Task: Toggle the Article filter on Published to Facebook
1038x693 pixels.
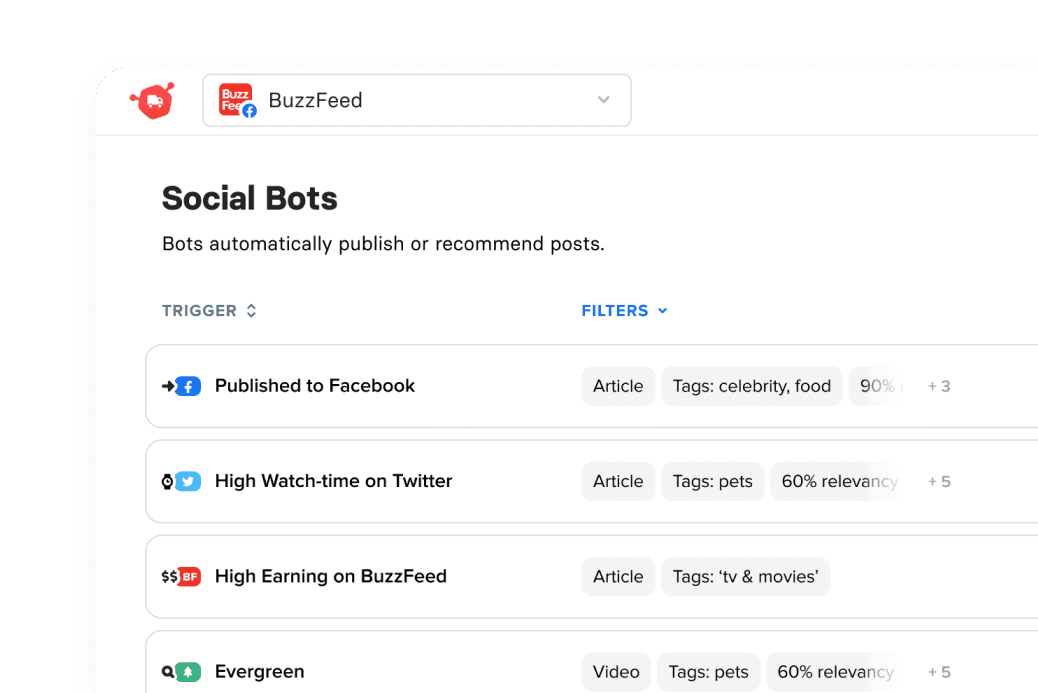Action: click(x=617, y=385)
